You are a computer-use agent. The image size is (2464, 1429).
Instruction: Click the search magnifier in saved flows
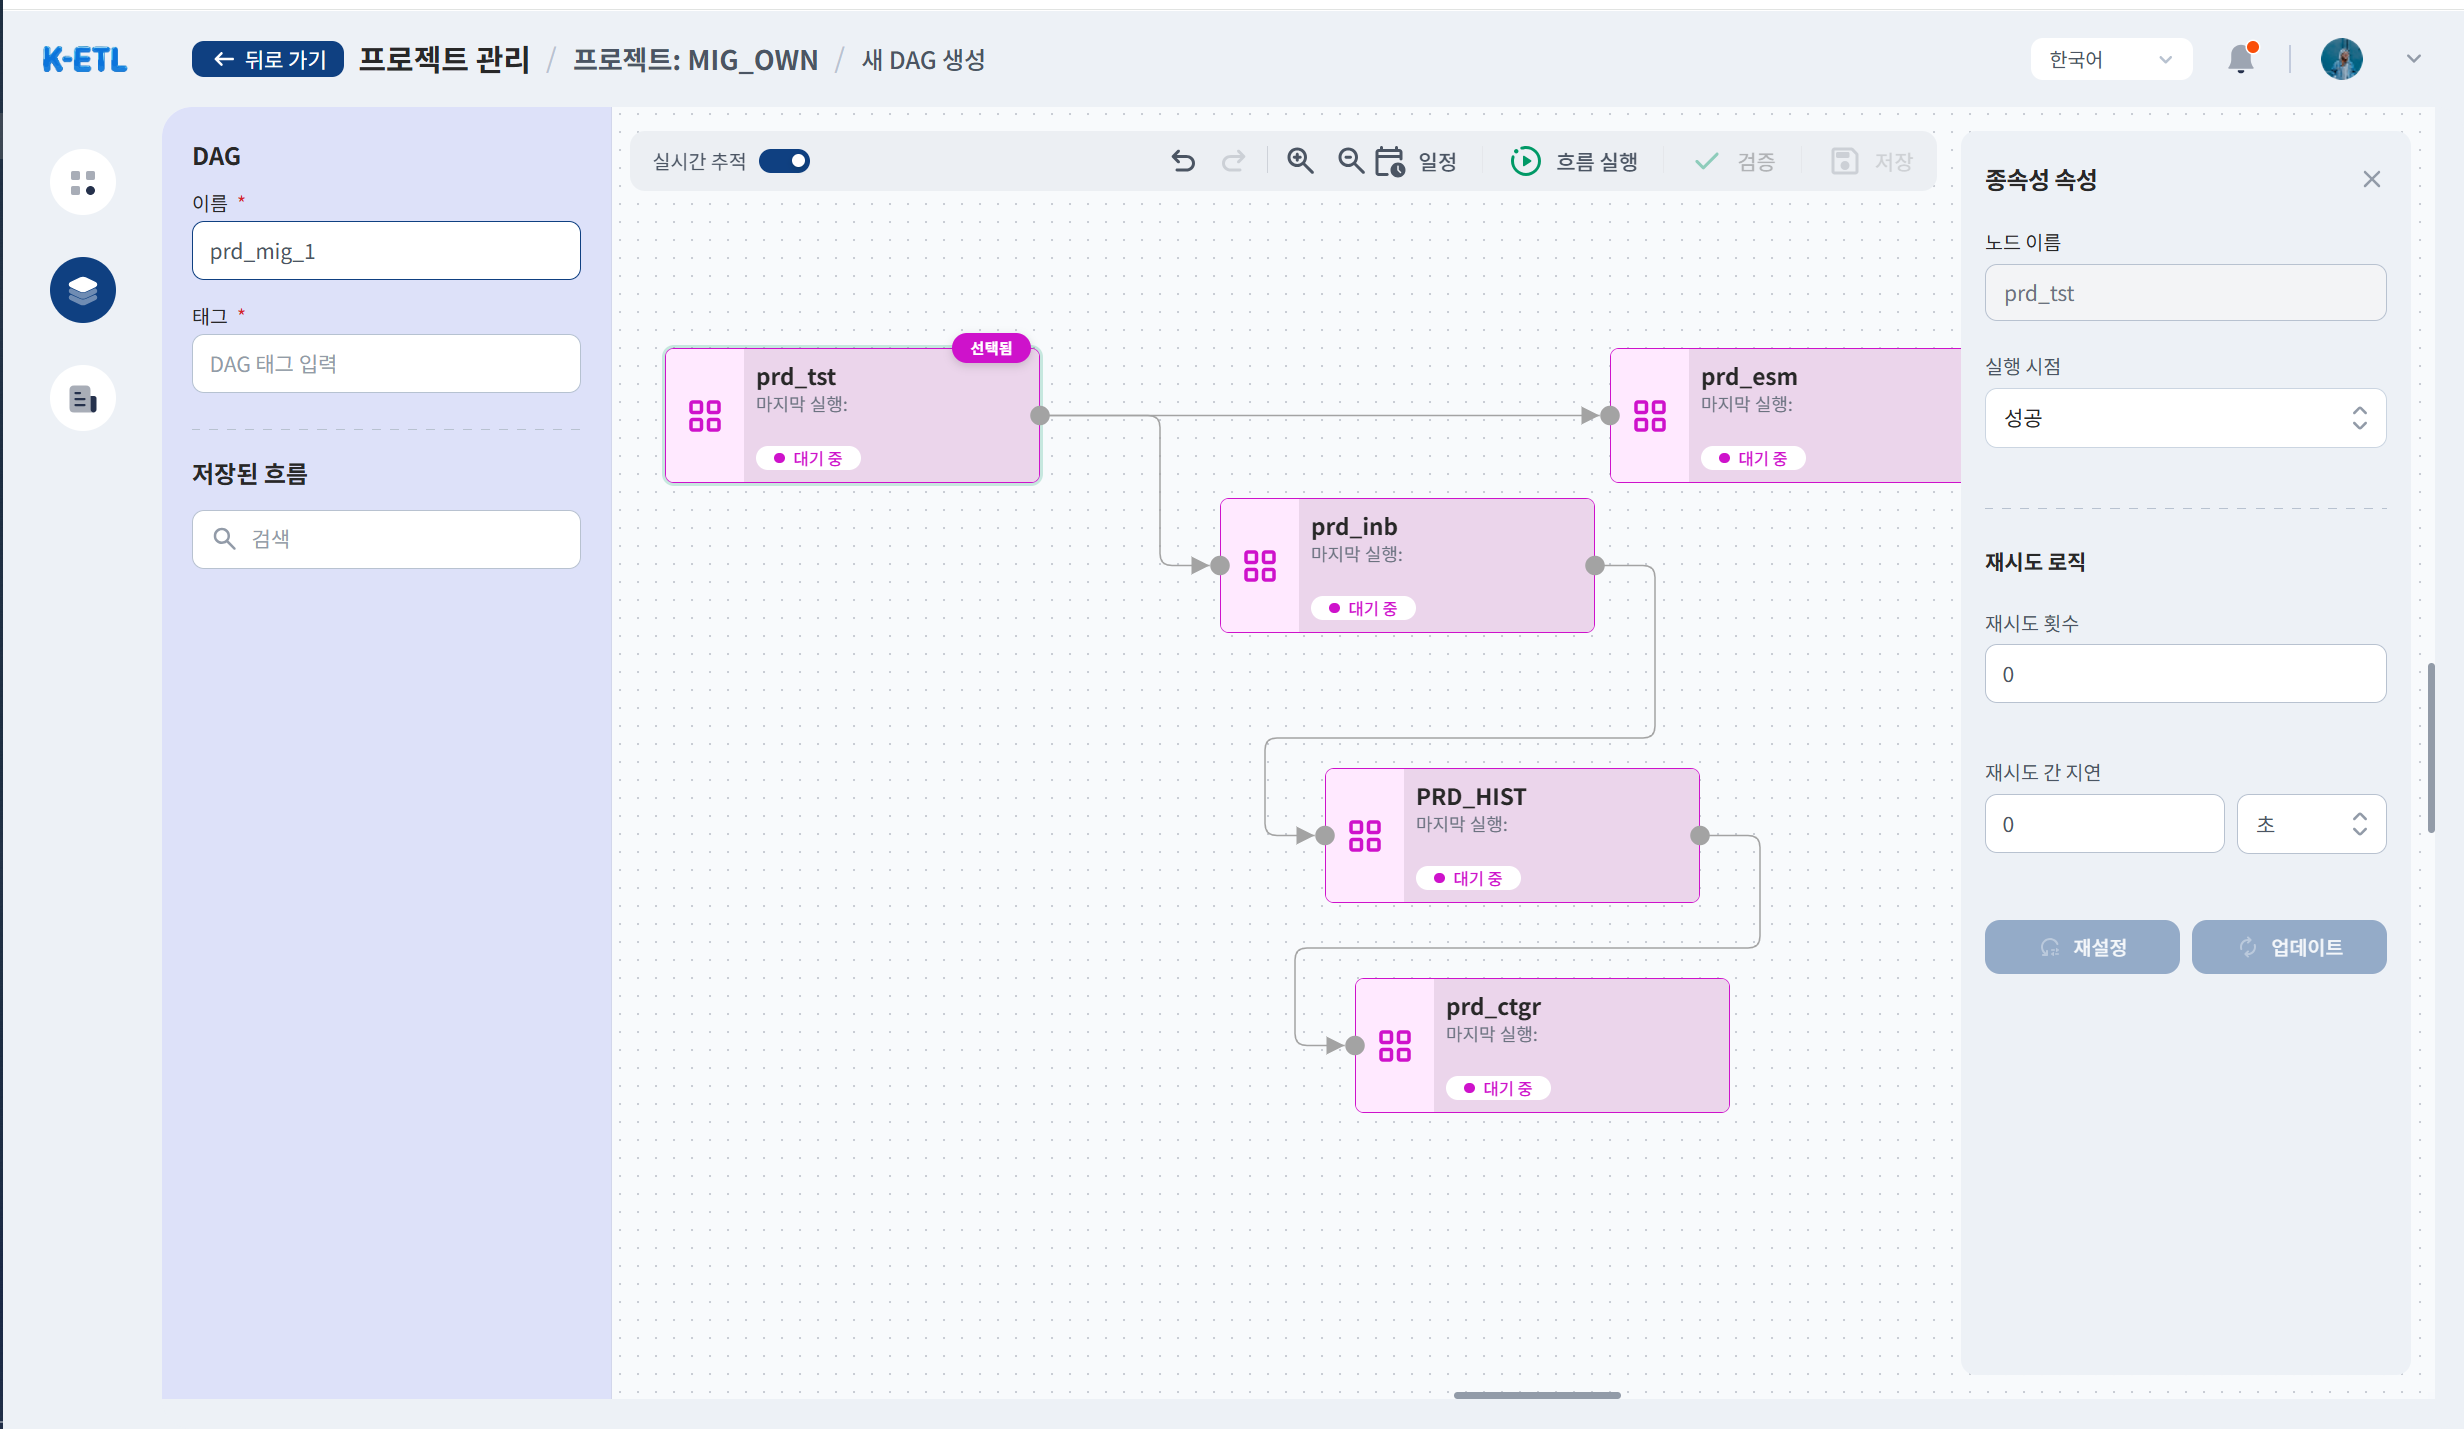(x=225, y=539)
